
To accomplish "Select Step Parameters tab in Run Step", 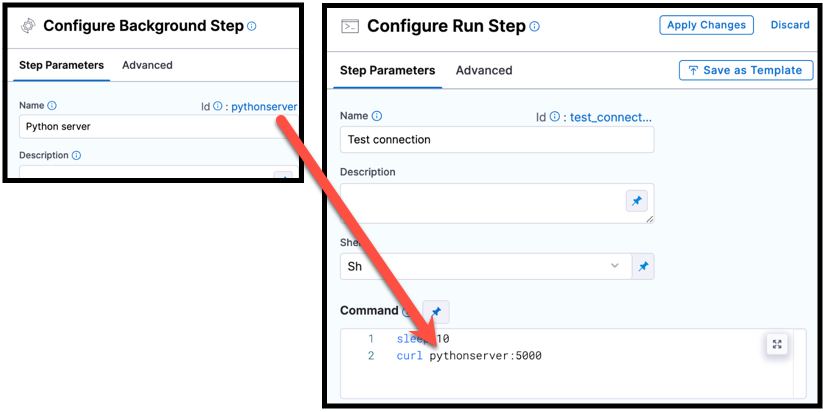I will [x=387, y=70].
